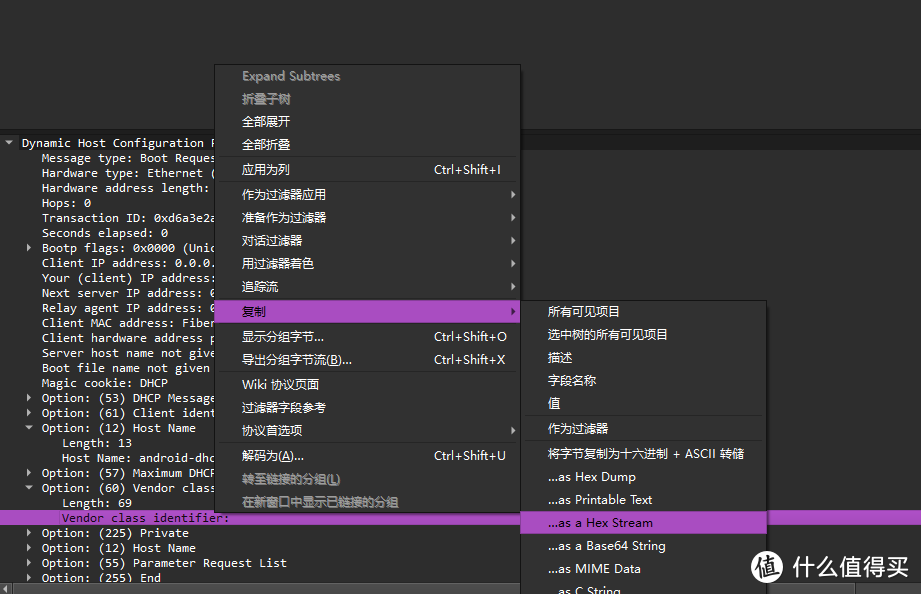Select the Hardware address length row

tap(125, 188)
